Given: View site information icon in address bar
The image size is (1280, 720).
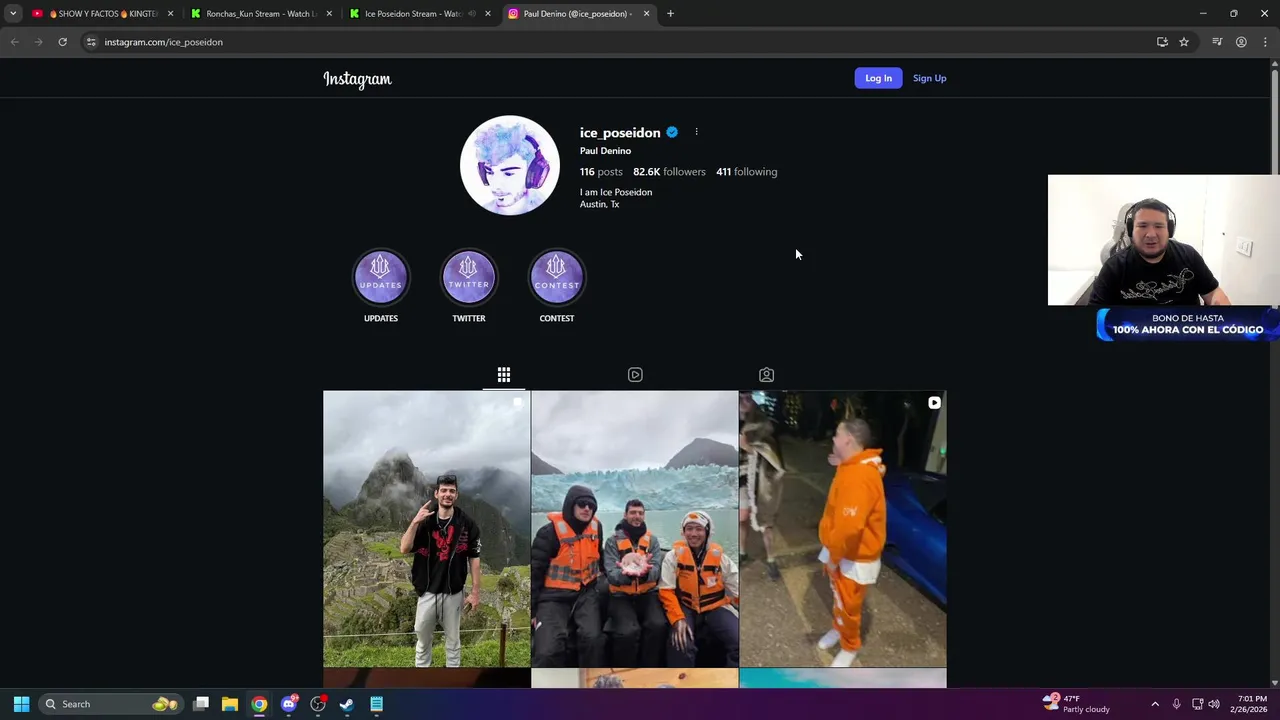Looking at the screenshot, I should click(x=91, y=42).
